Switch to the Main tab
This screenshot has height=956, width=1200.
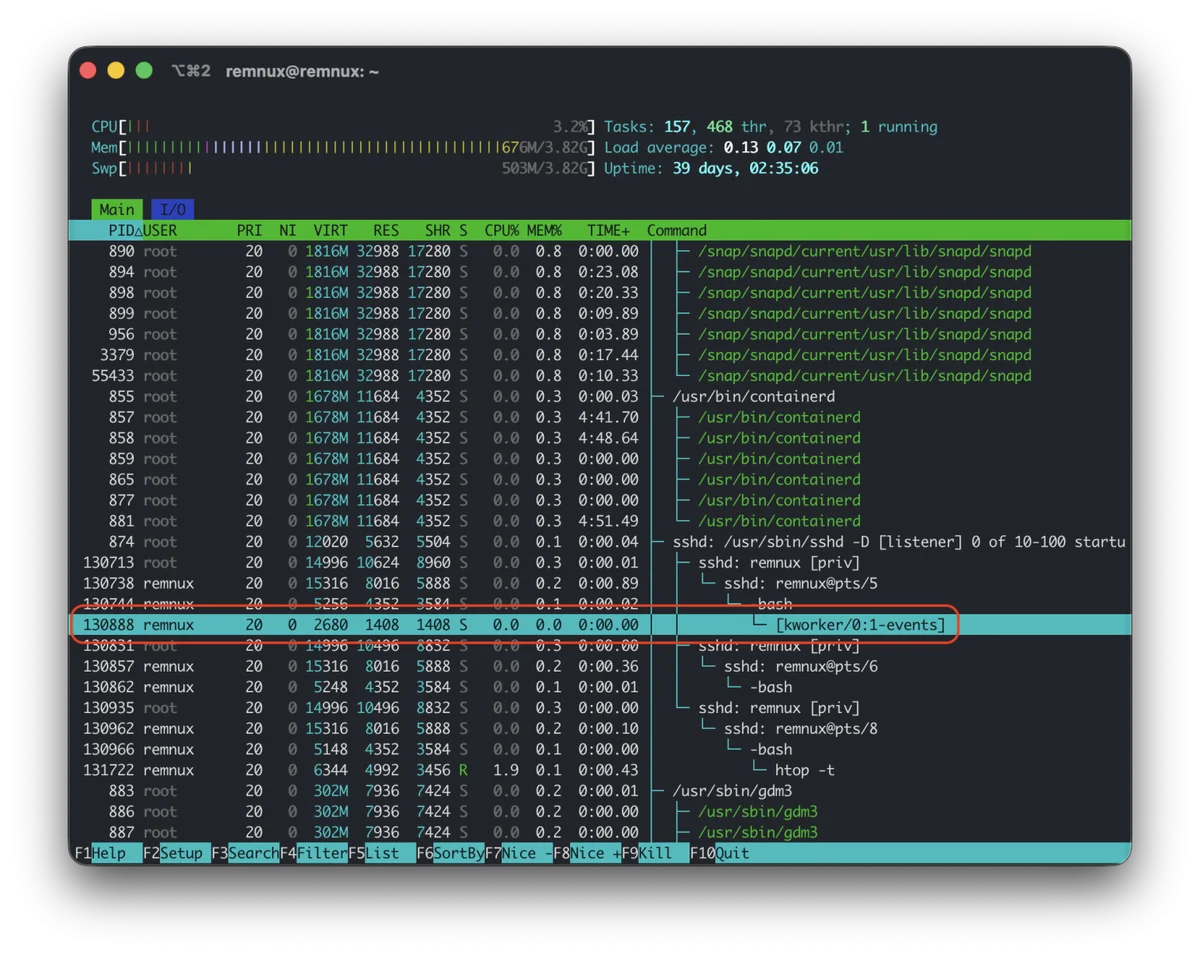(x=117, y=210)
